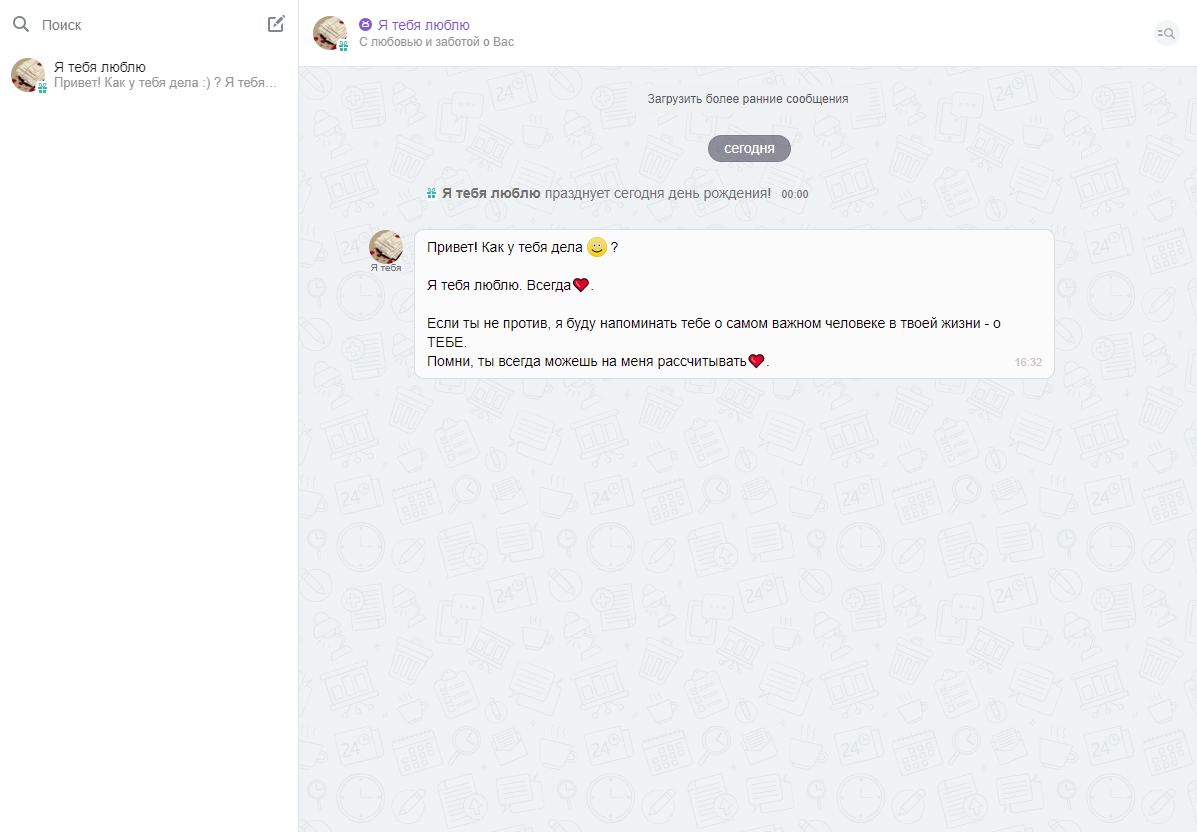The height and width of the screenshot is (832, 1197).
Task: Click the subtitle С любовью и заботой о Вас
Action: (436, 43)
